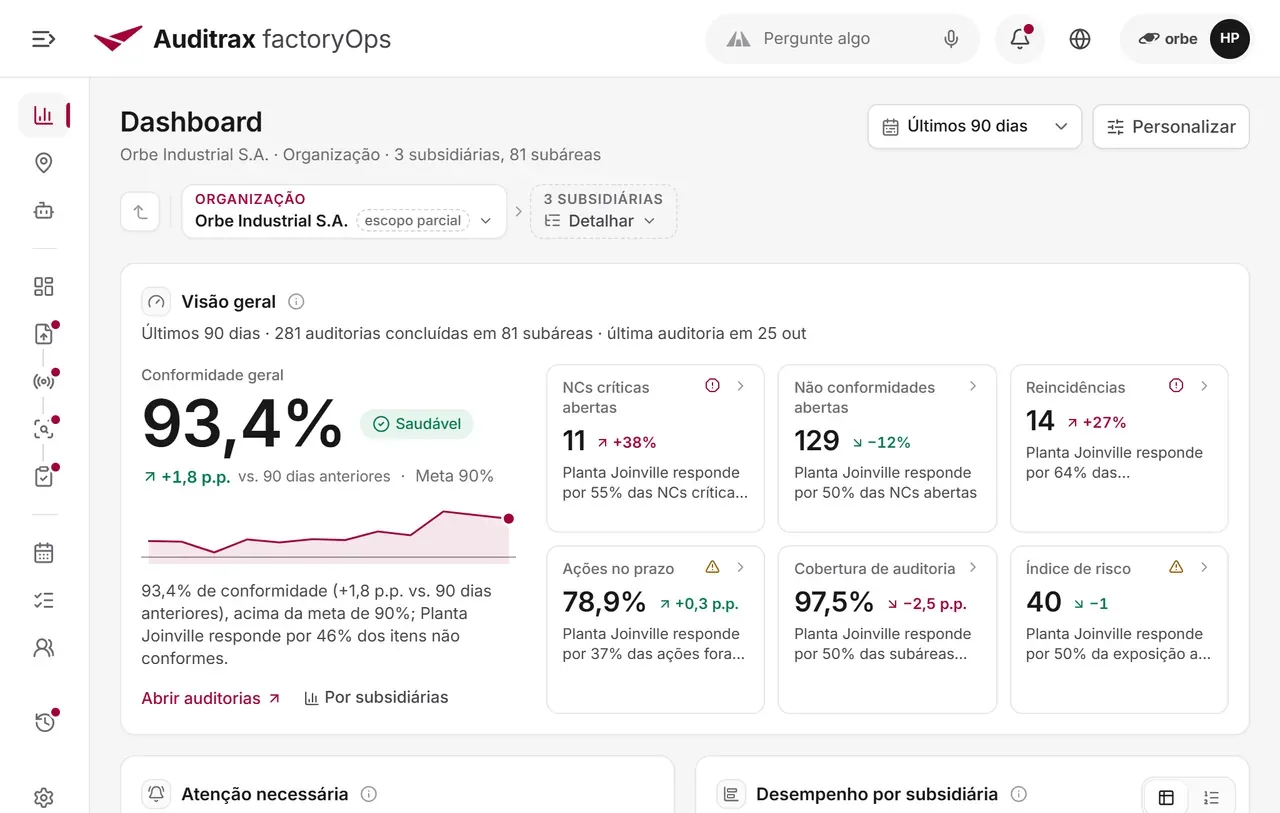
Task: Click the 97,5% audit coverage value
Action: [834, 602]
